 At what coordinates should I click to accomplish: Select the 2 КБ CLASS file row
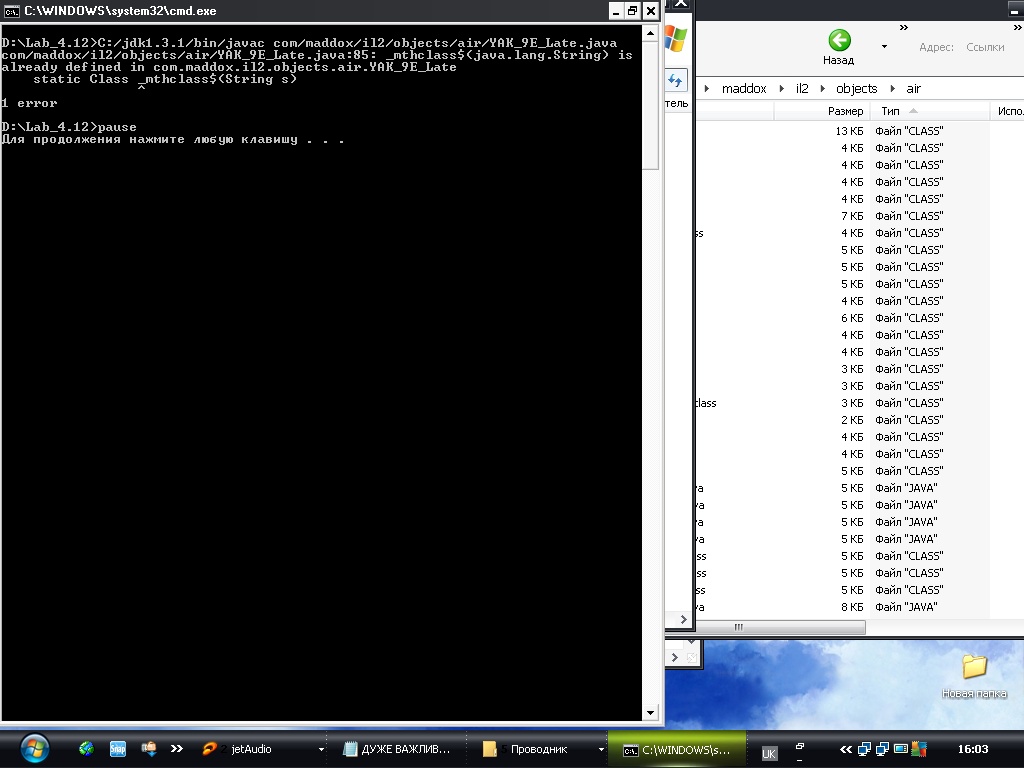pos(859,420)
